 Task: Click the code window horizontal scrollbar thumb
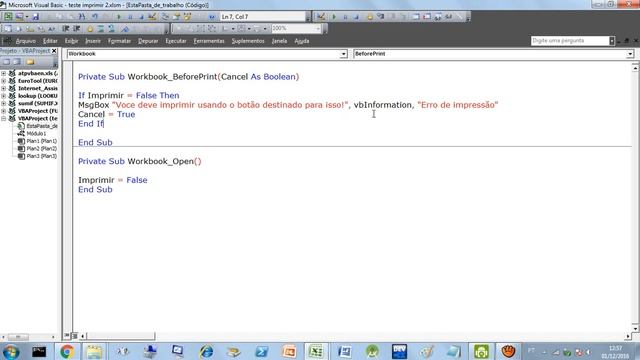[x=121, y=336]
